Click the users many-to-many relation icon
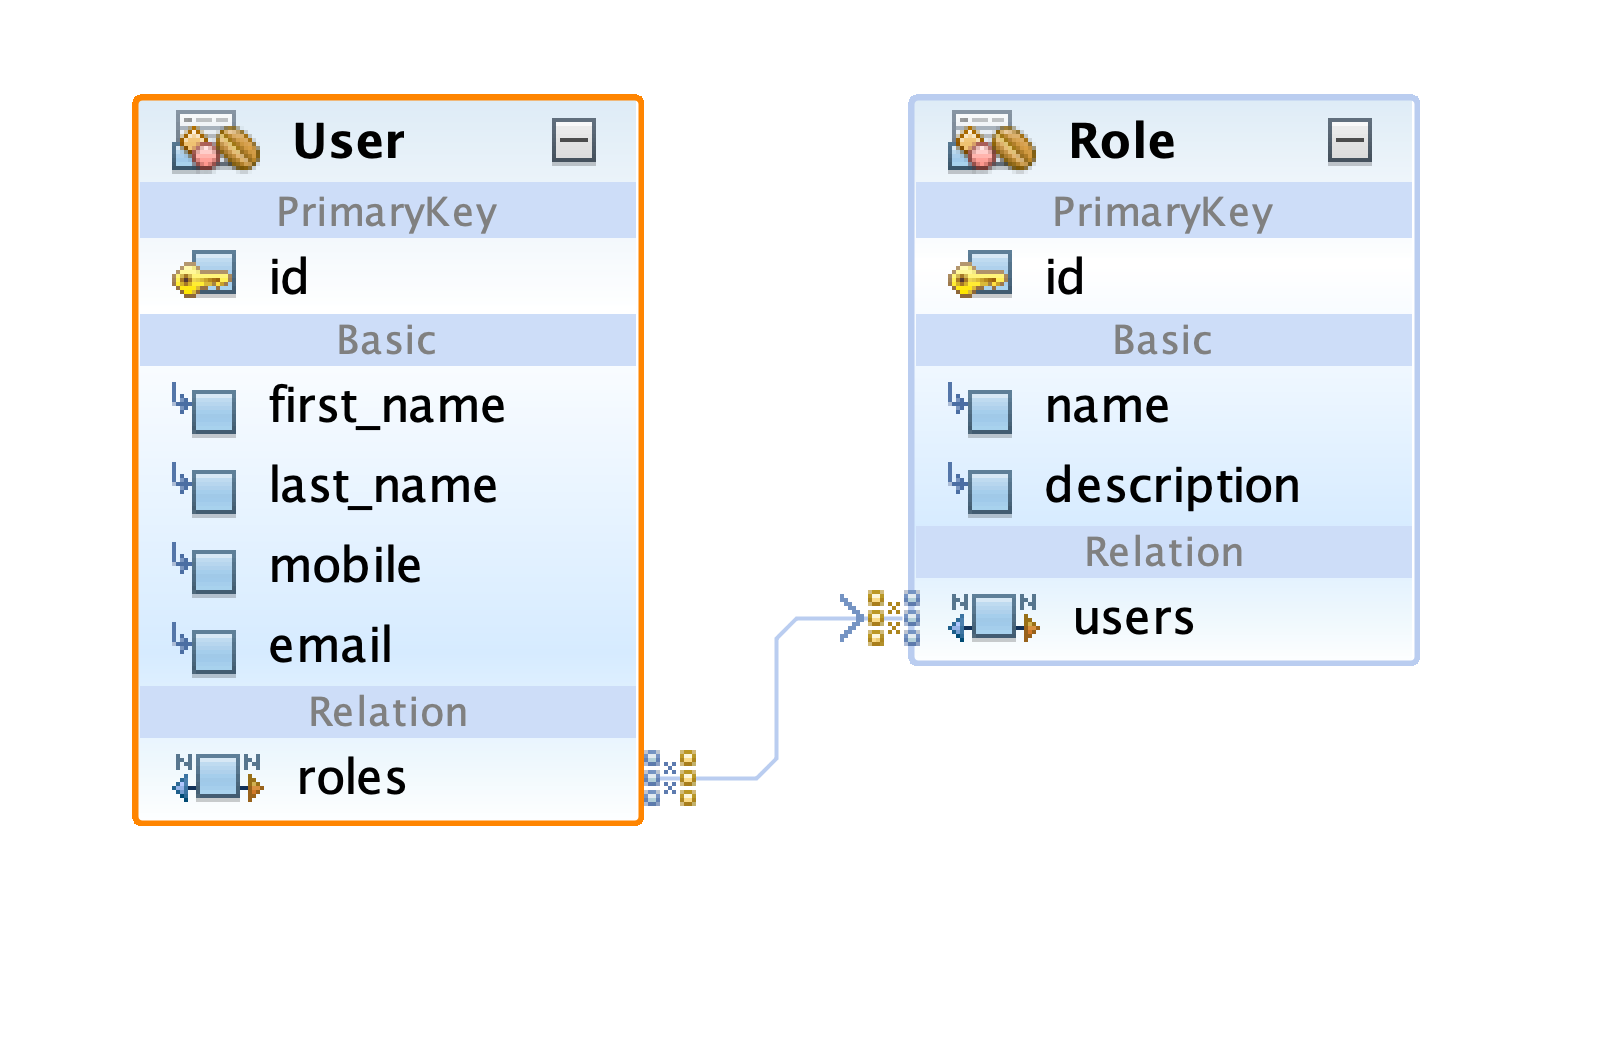Image resolution: width=1602 pixels, height=1058 pixels. [993, 617]
